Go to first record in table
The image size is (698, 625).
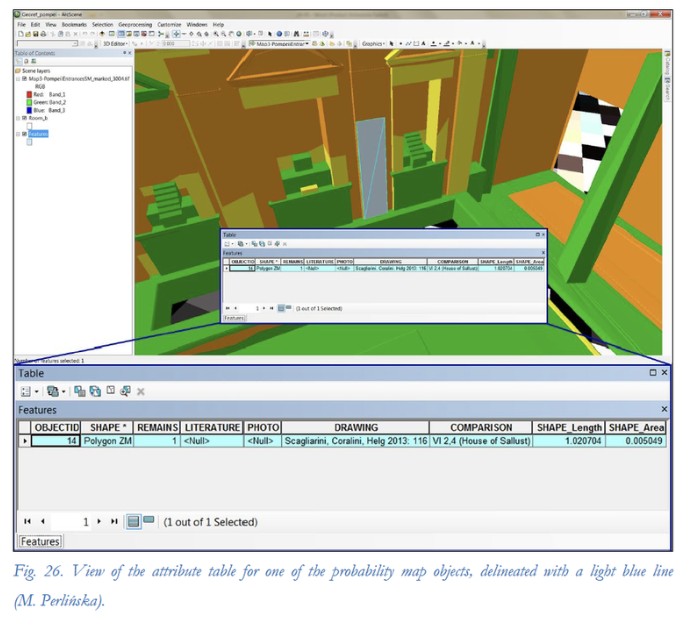(28, 522)
